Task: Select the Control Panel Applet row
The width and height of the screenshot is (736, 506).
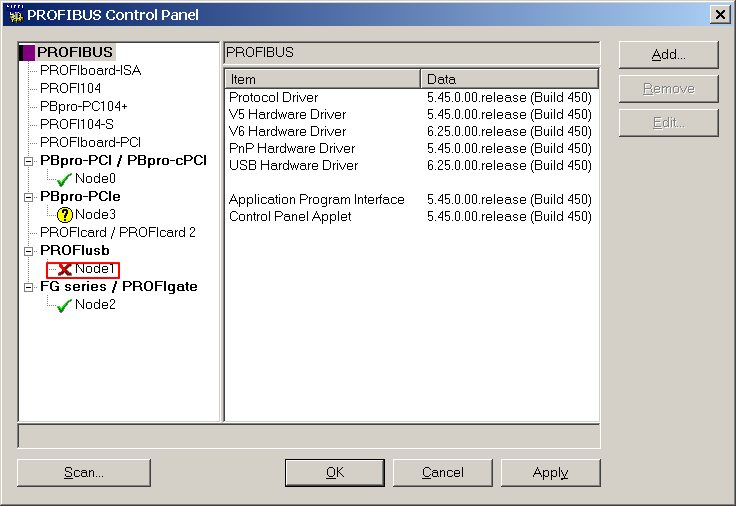Action: click(411, 216)
